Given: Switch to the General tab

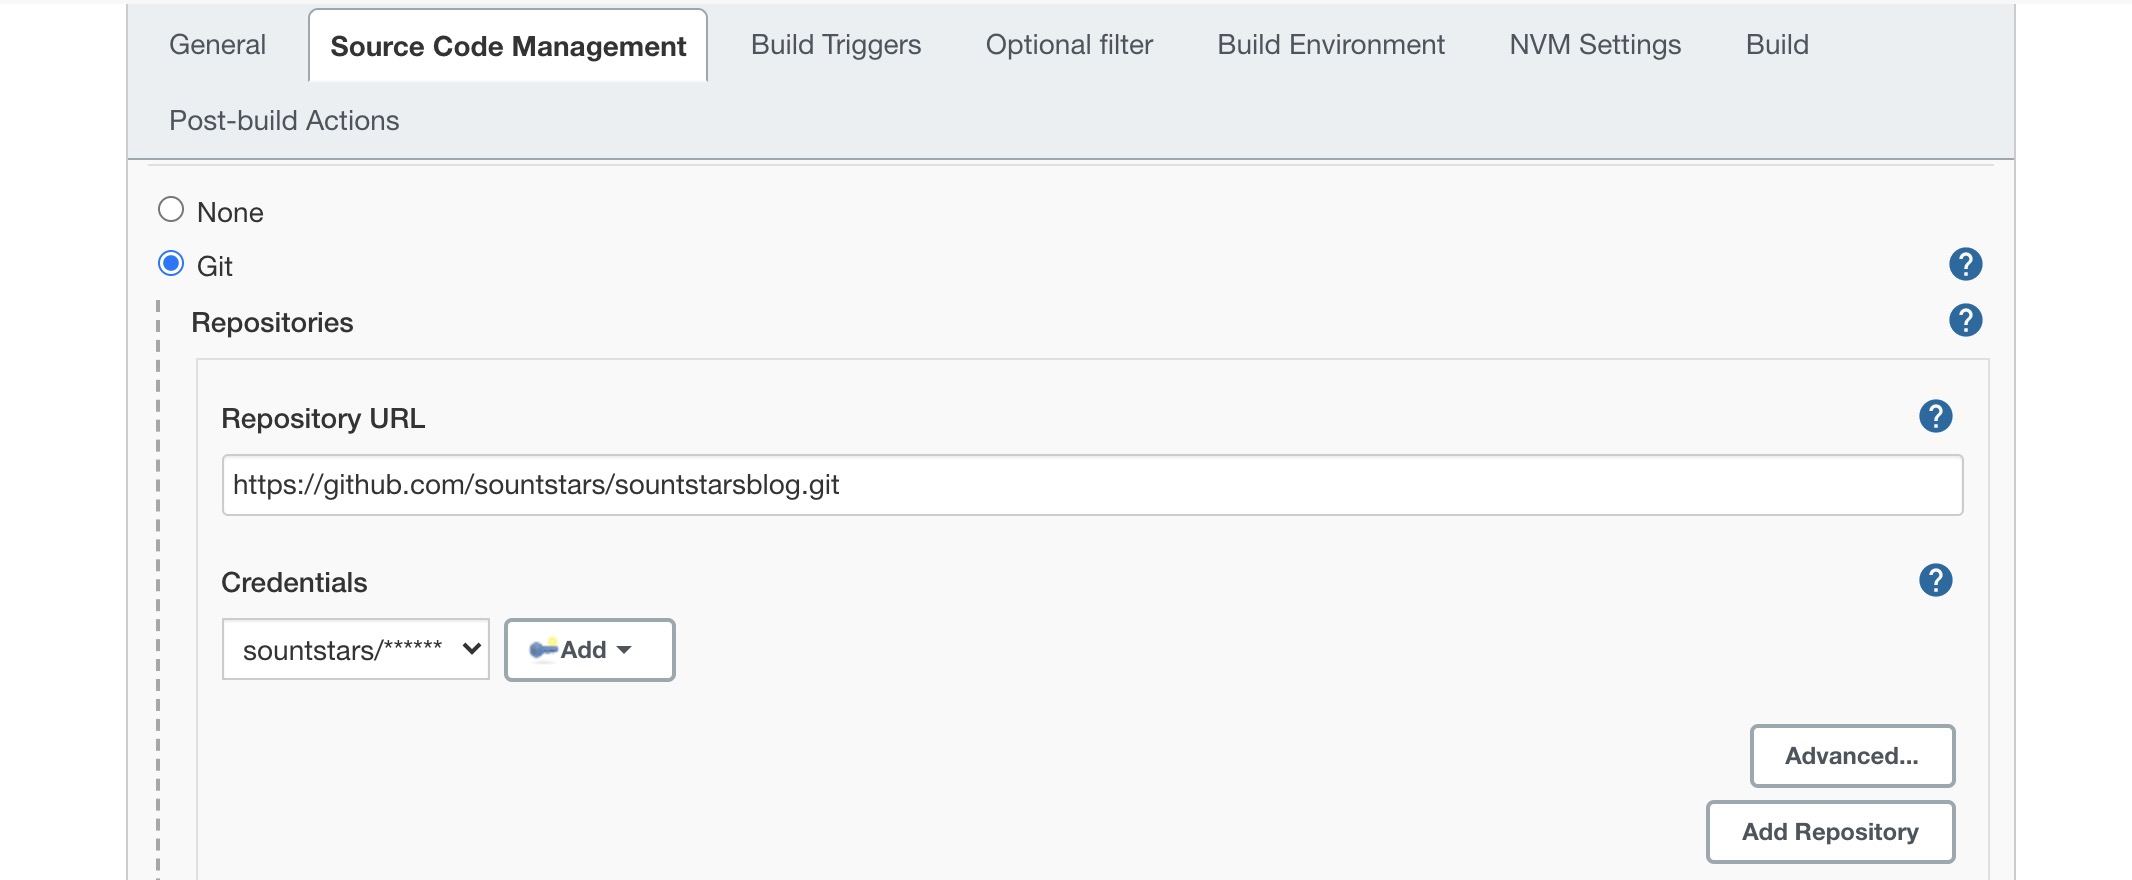Looking at the screenshot, I should pyautogui.click(x=217, y=45).
